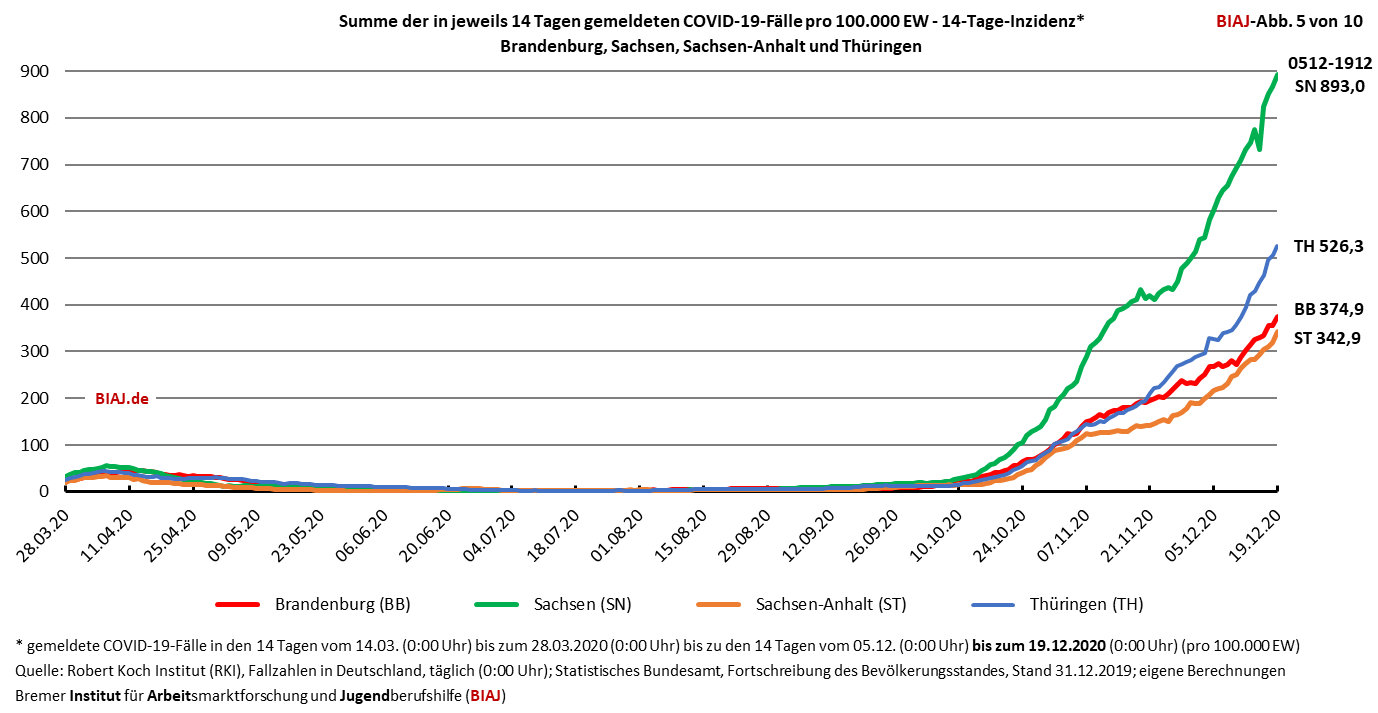Screen dimensions: 1378x713
Task: Click the x-axis date 11.04.20
Action: tap(108, 534)
